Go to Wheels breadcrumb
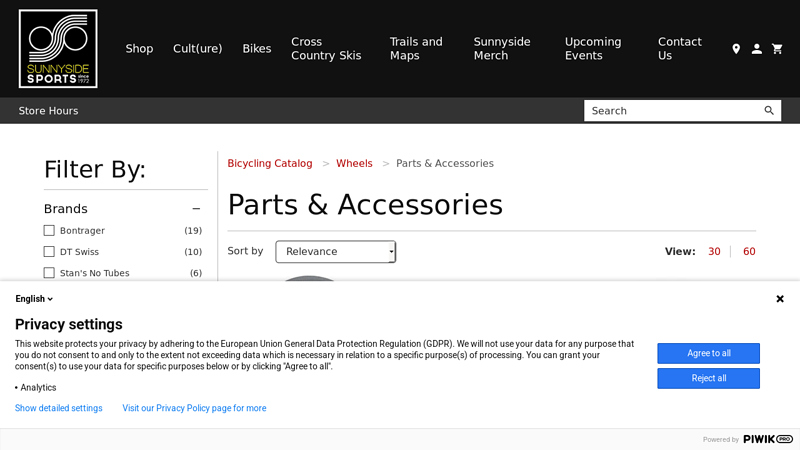800x450 pixels. tap(354, 163)
